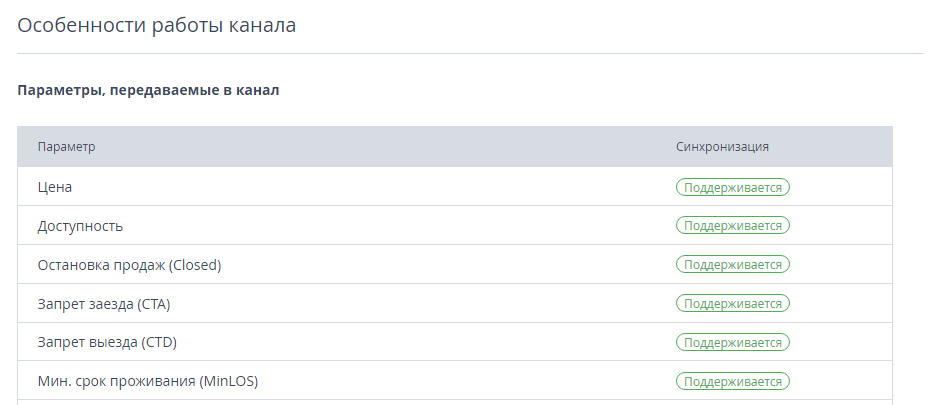Viewport: 938px width, 405px height.
Task: Click "Поддерживается" badge beside Запрет заезда (CTA)
Action: pos(733,303)
